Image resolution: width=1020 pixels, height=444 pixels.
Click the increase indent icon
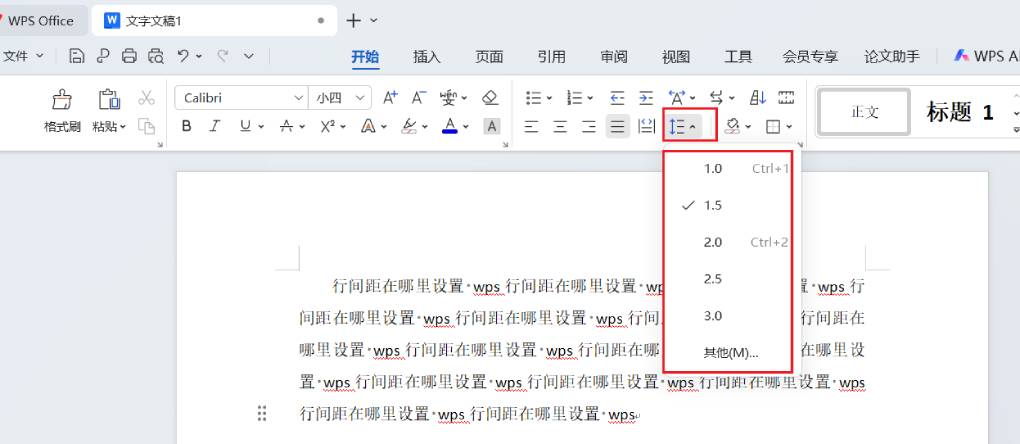[645, 98]
